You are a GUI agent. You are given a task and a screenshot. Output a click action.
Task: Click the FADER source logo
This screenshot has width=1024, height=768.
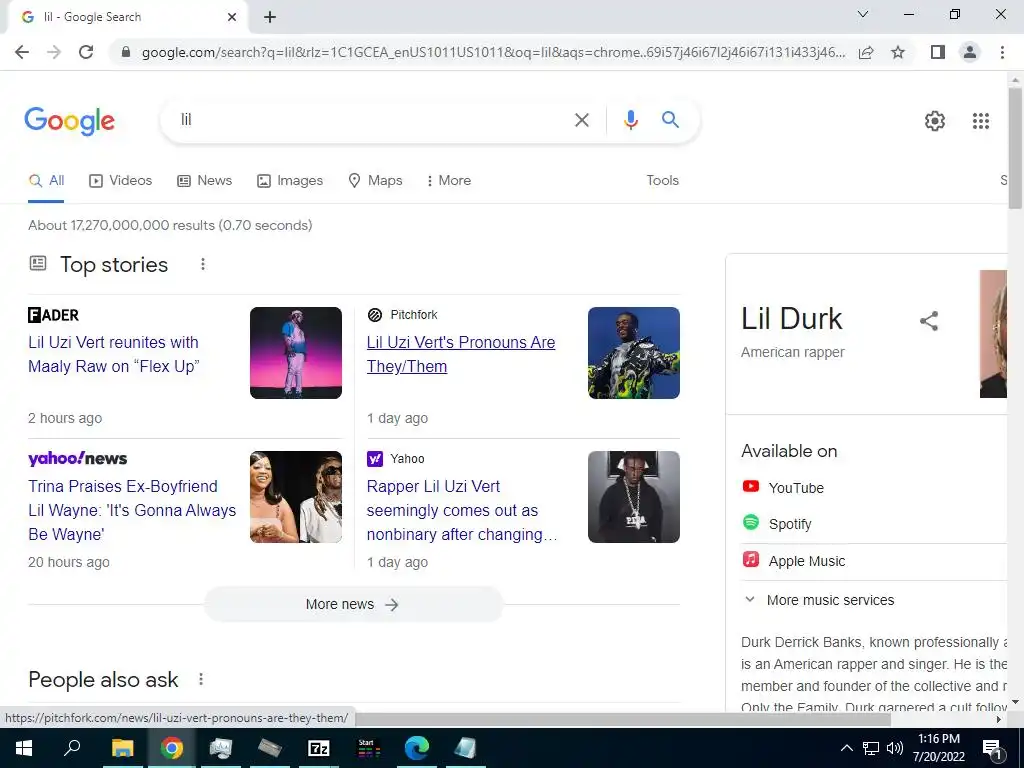pyautogui.click(x=54, y=315)
